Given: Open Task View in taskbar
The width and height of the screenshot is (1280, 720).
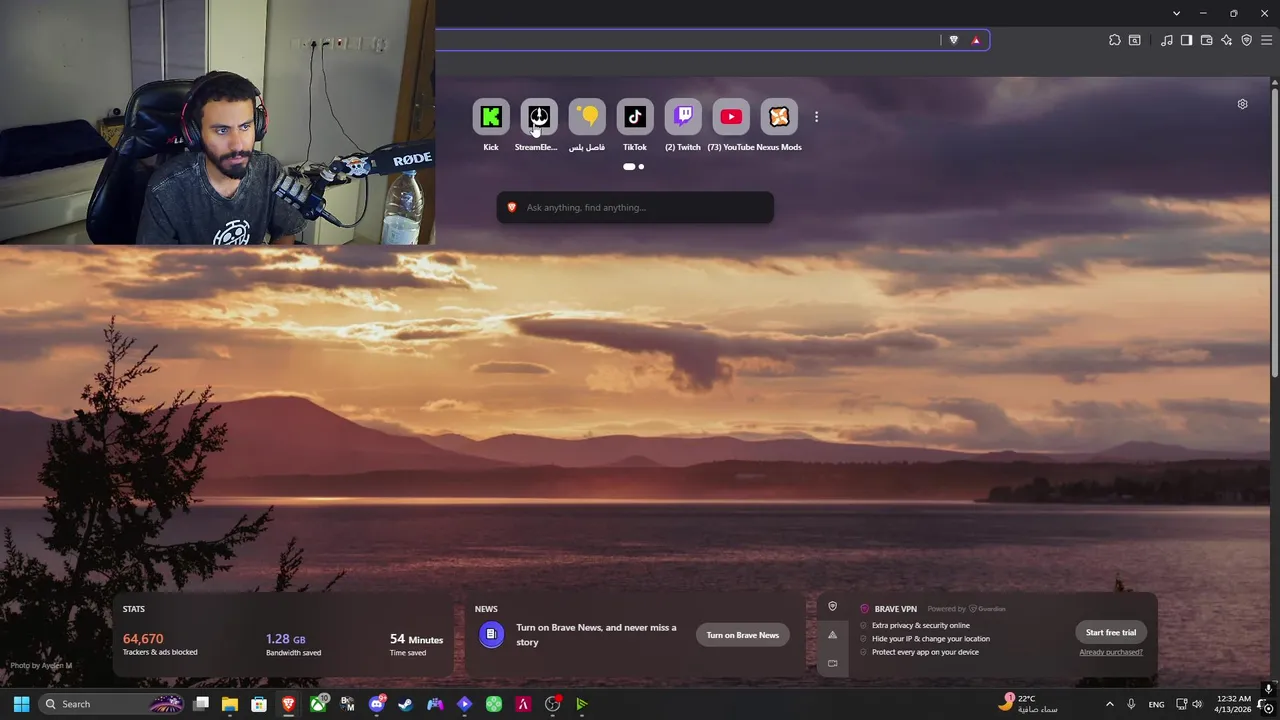Looking at the screenshot, I should (x=201, y=704).
